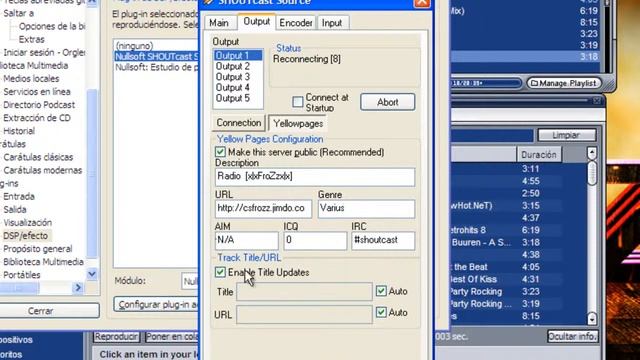Select (ninguno) in the plug-in list
Viewport: 640px width, 360px height.
pyautogui.click(x=135, y=46)
